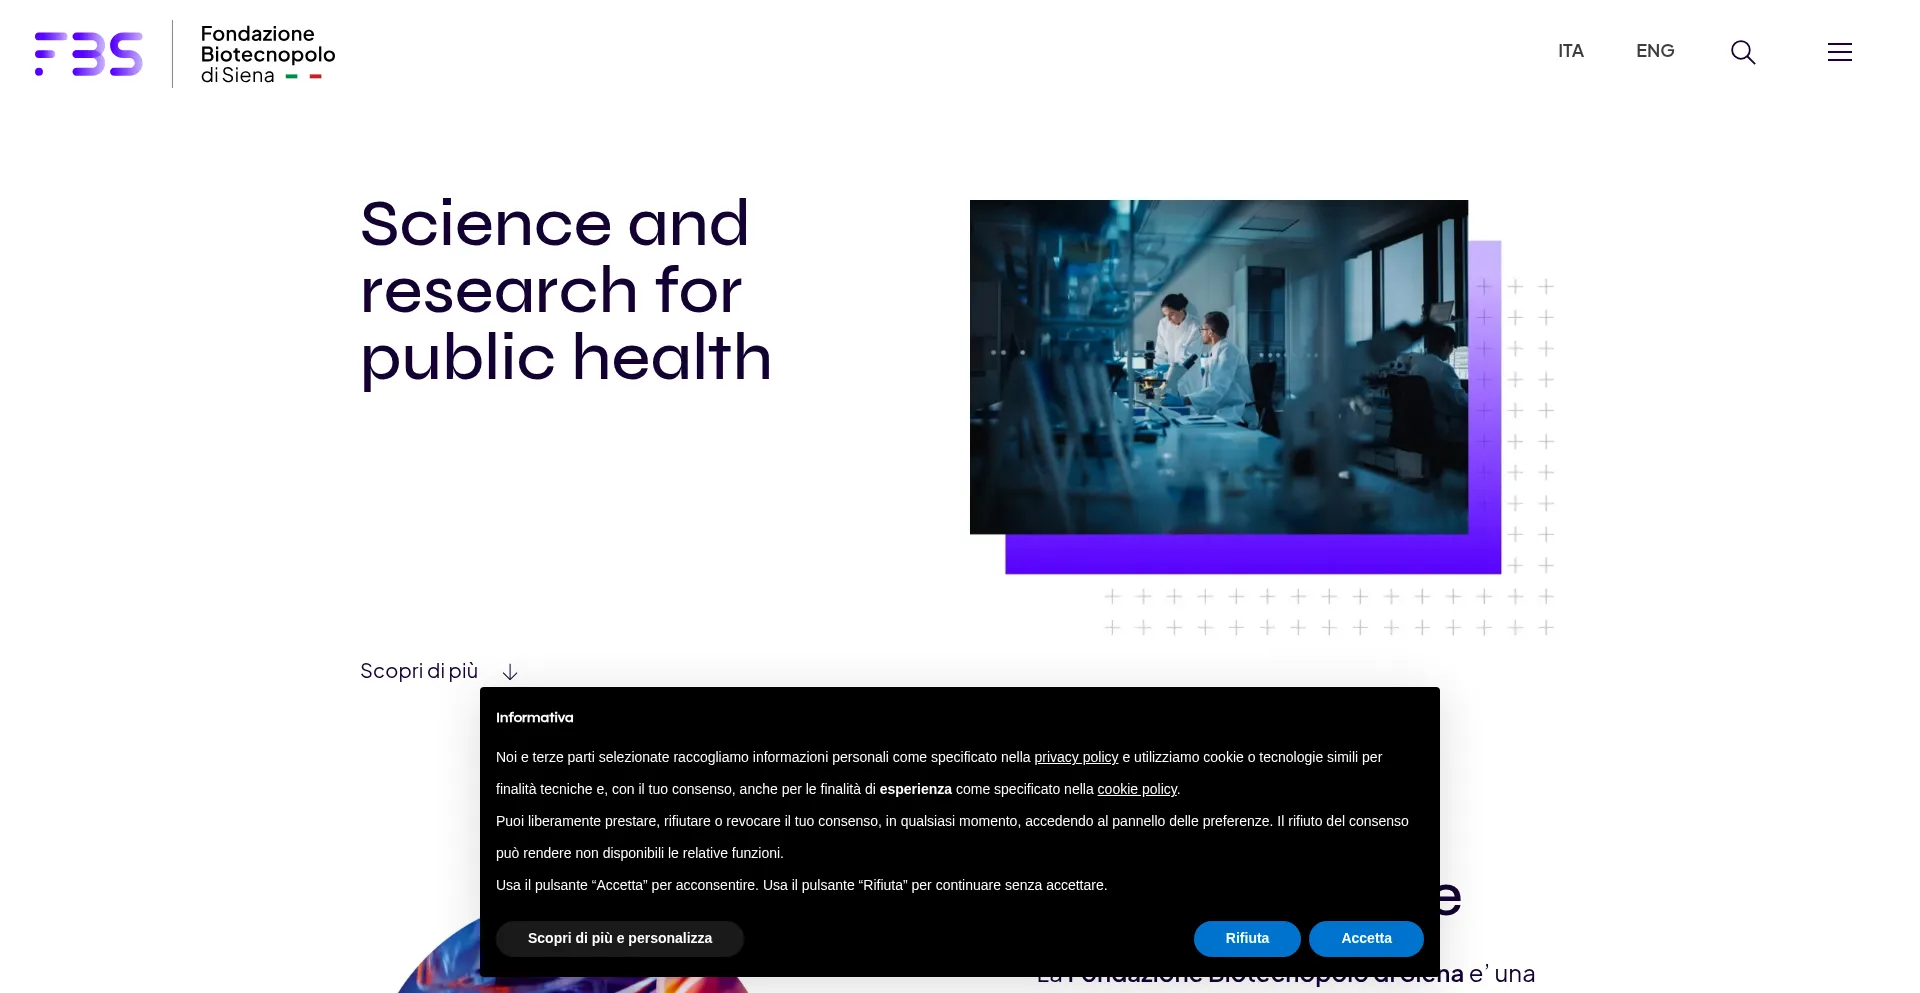1920x993 pixels.
Task: Click the bold 'esperienza' word in cookie notice
Action: click(915, 789)
